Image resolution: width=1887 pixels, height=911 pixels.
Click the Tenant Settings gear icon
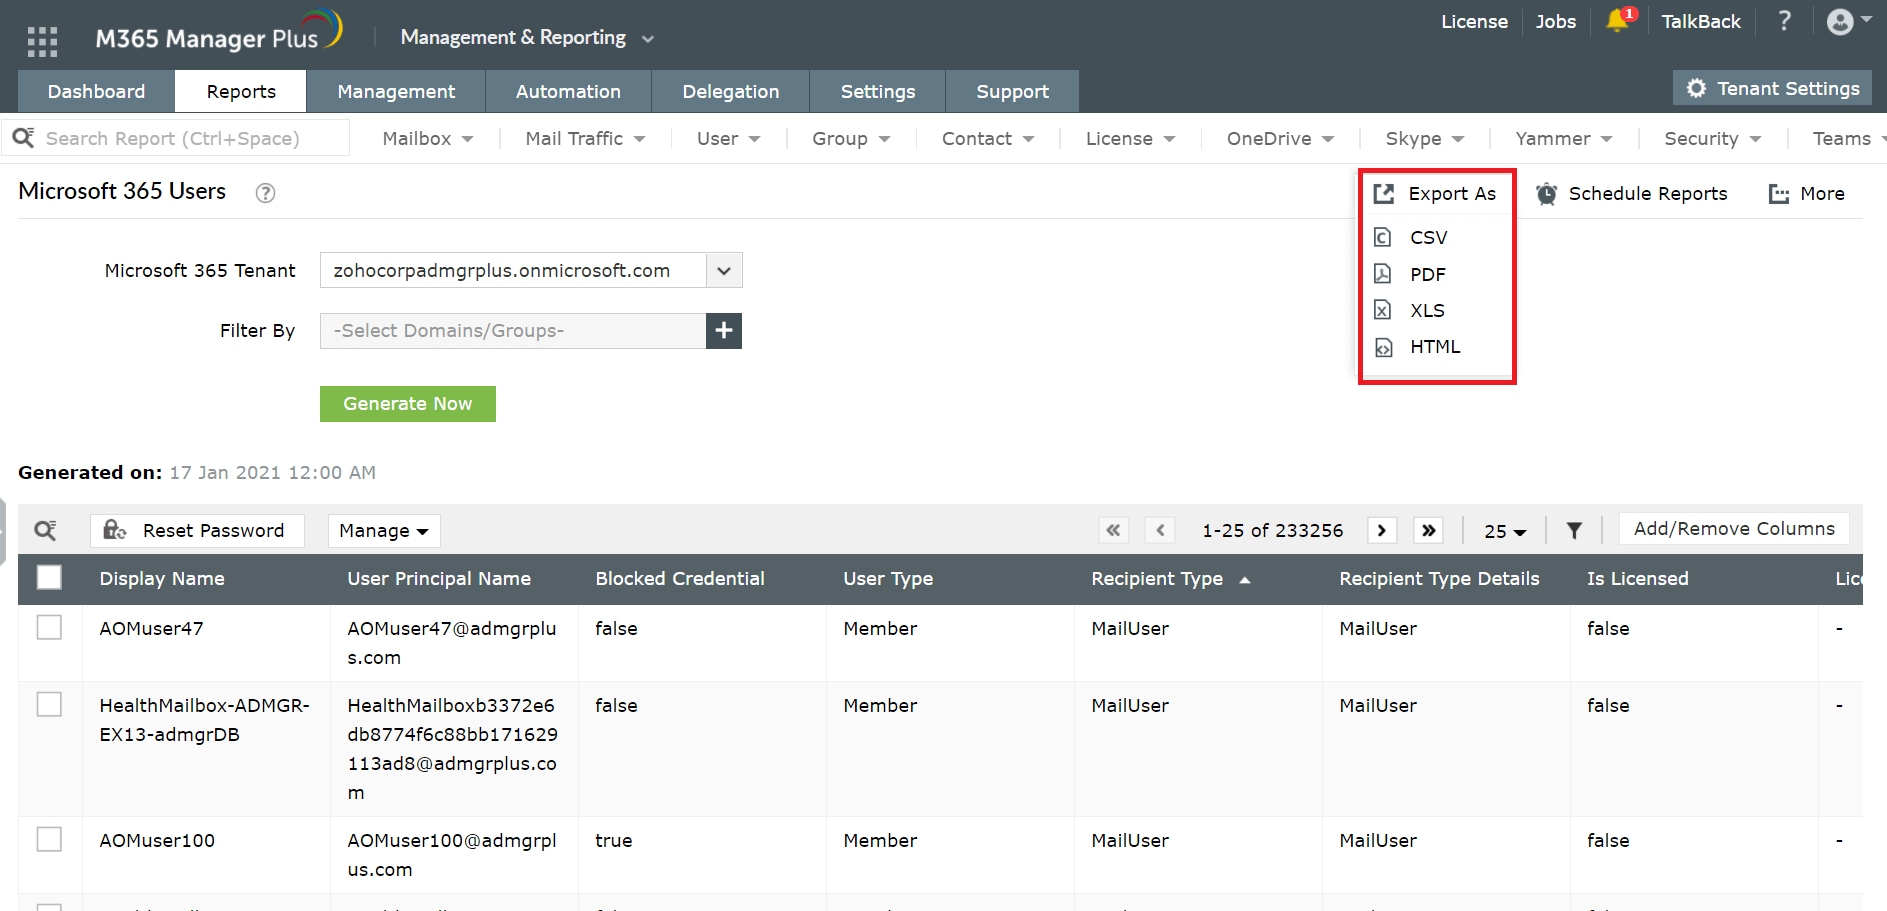[x=1696, y=88]
